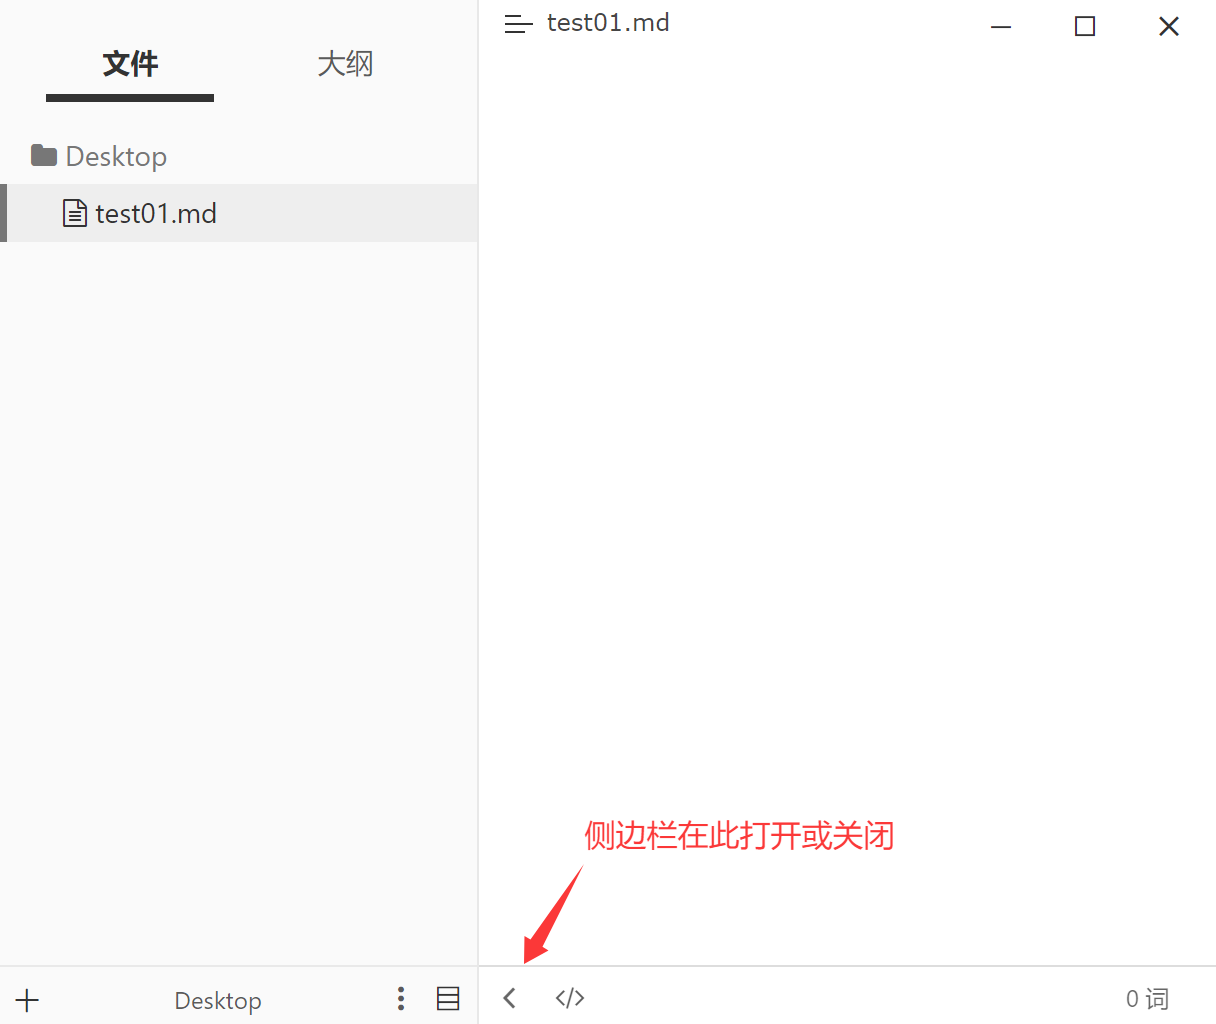The image size is (1216, 1024).
Task: Click empty space in the file sidebar
Action: tap(239, 600)
